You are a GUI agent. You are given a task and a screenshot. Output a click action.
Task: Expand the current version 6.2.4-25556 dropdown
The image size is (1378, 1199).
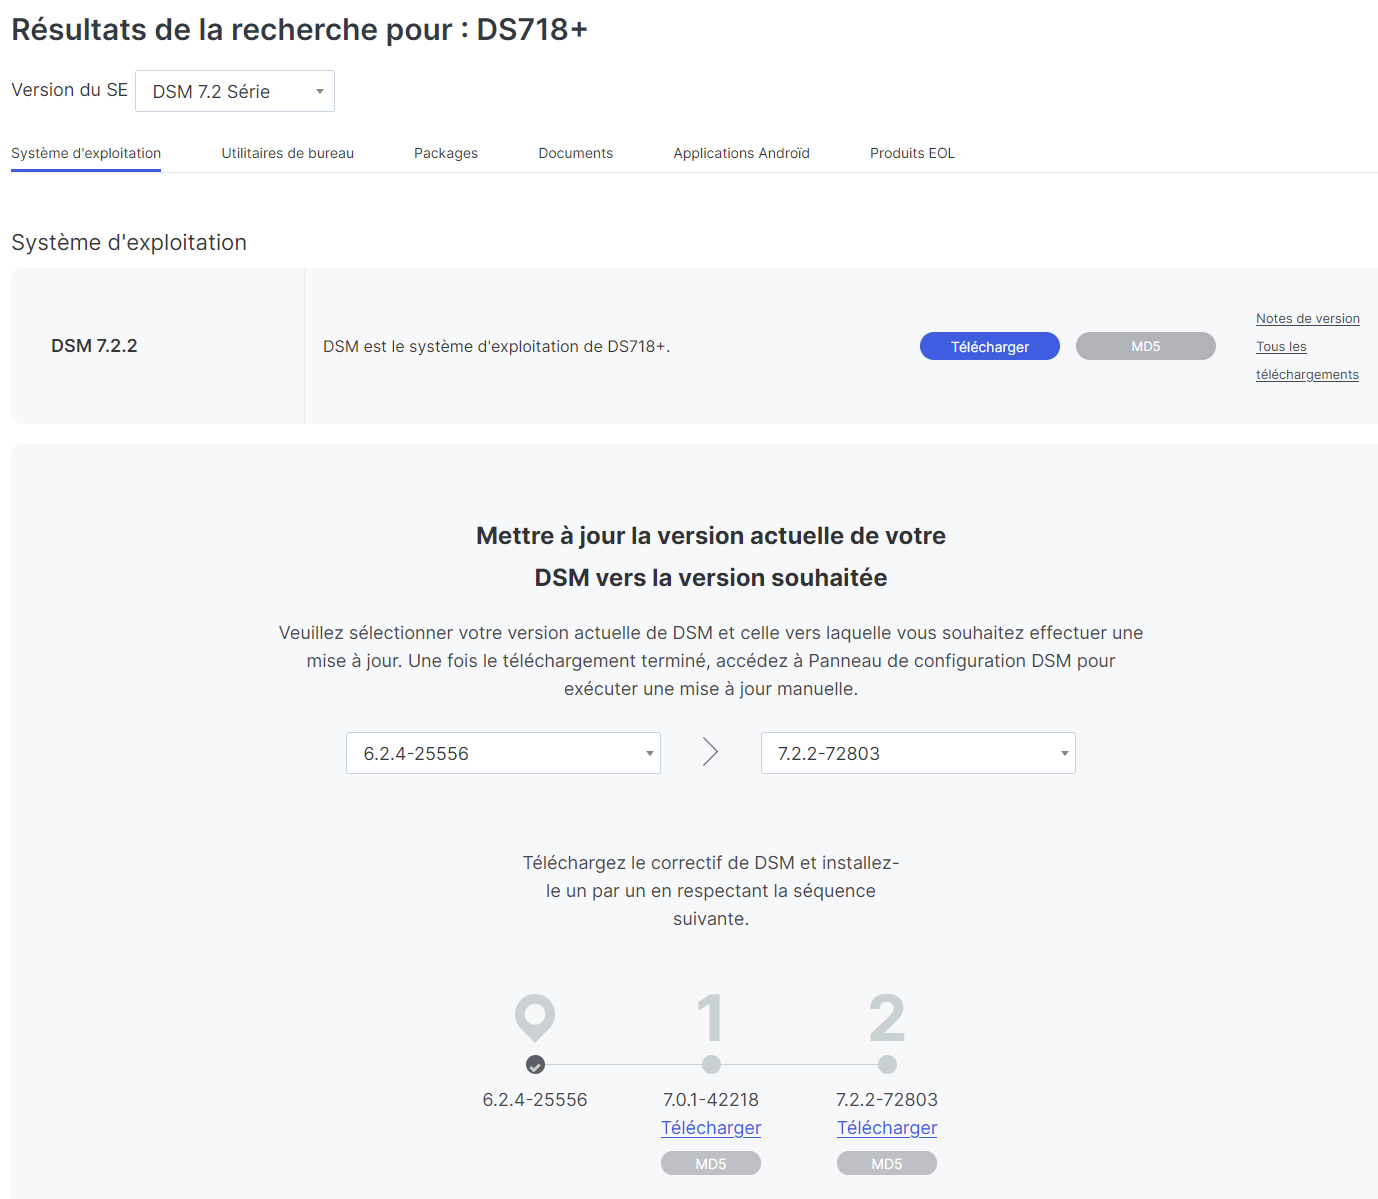(x=503, y=753)
